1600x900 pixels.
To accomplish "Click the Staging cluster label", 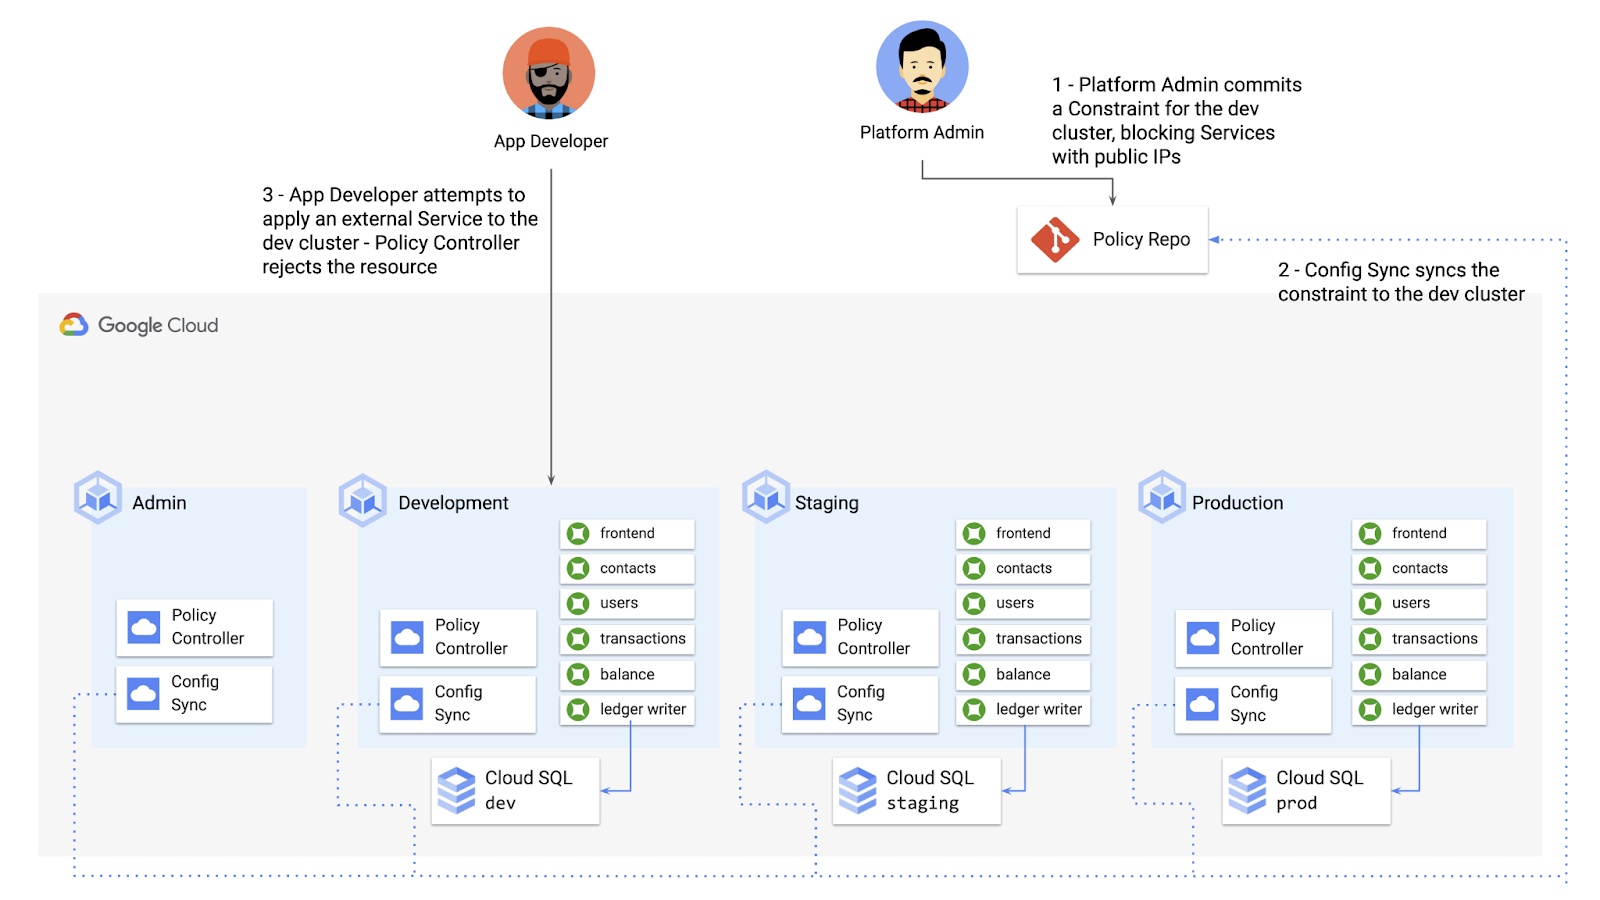I will coord(826,503).
